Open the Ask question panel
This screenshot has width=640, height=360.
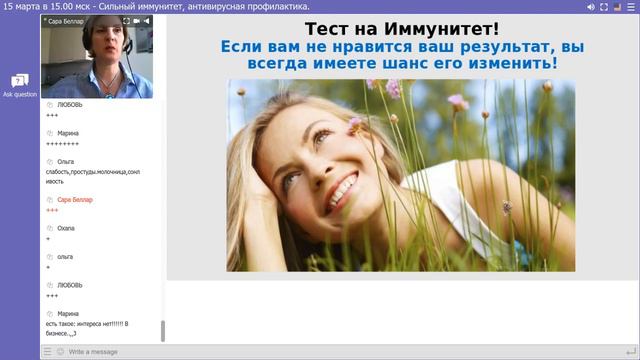tap(20, 85)
